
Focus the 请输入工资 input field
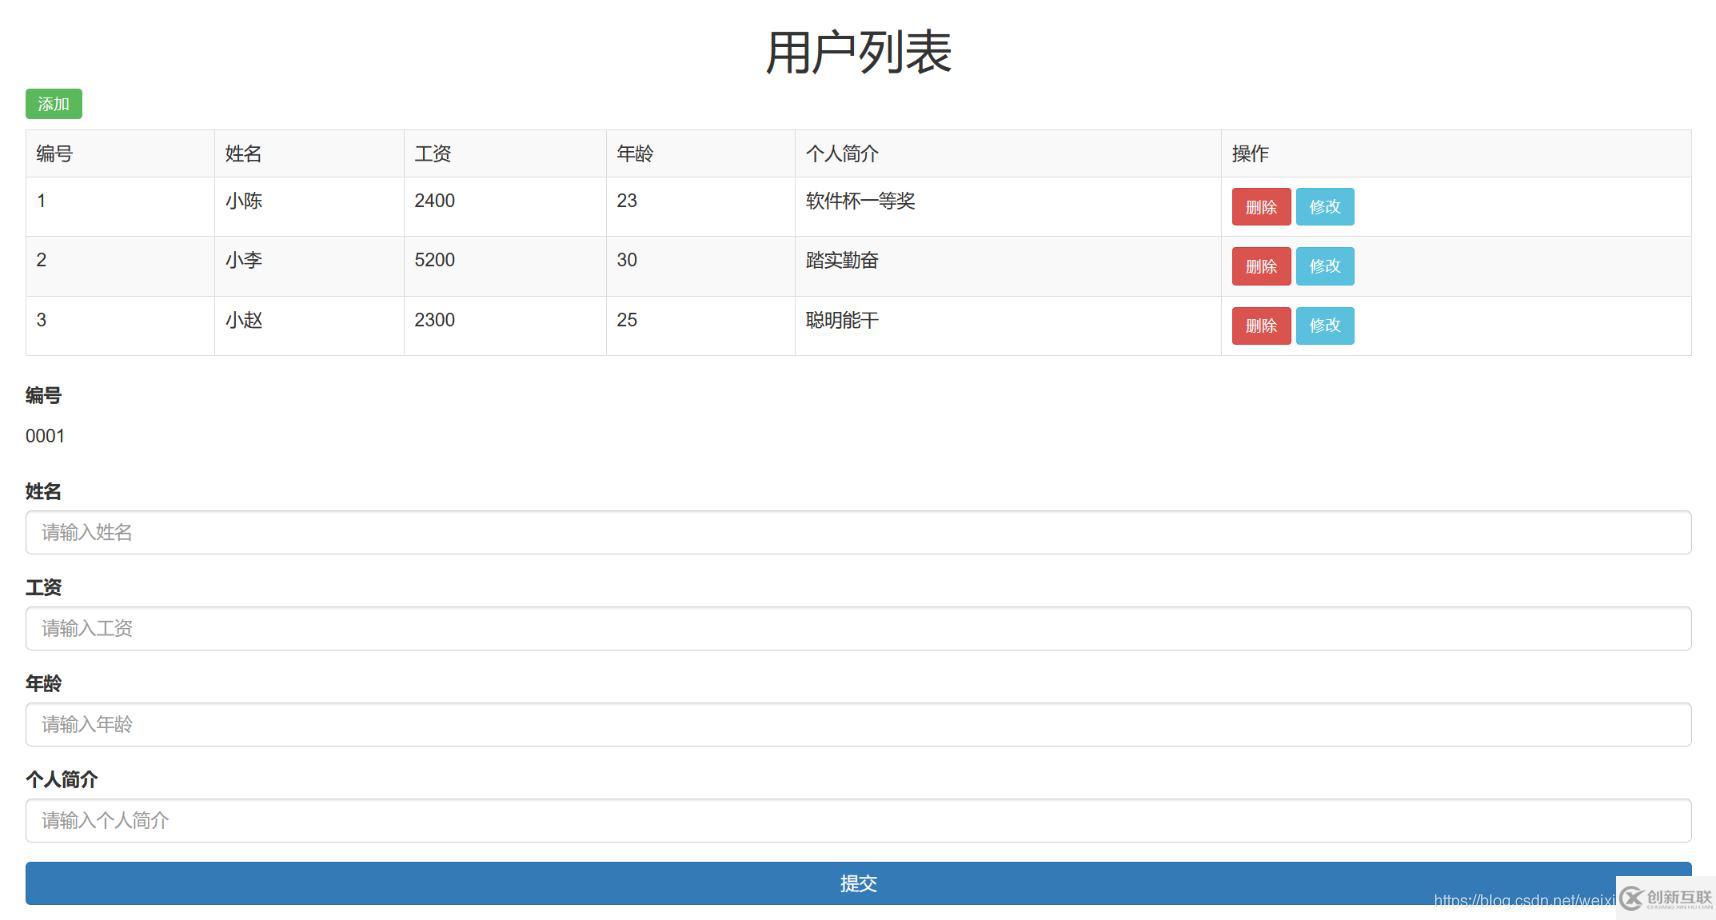858,628
